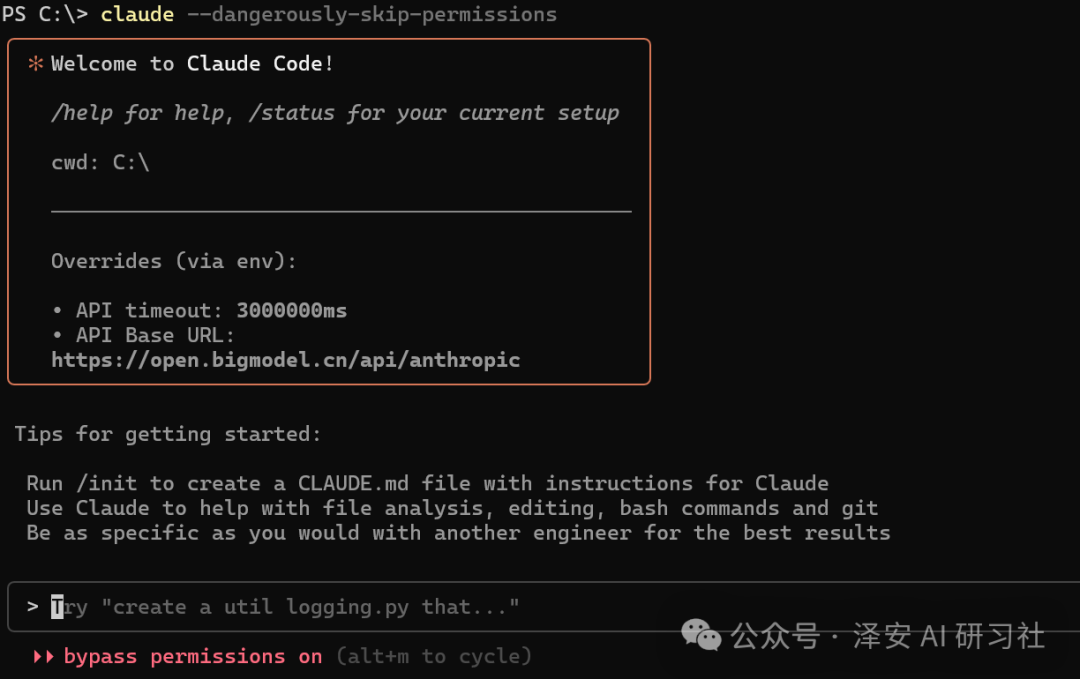
Task: Click the Run /init tip line
Action: (x=427, y=483)
